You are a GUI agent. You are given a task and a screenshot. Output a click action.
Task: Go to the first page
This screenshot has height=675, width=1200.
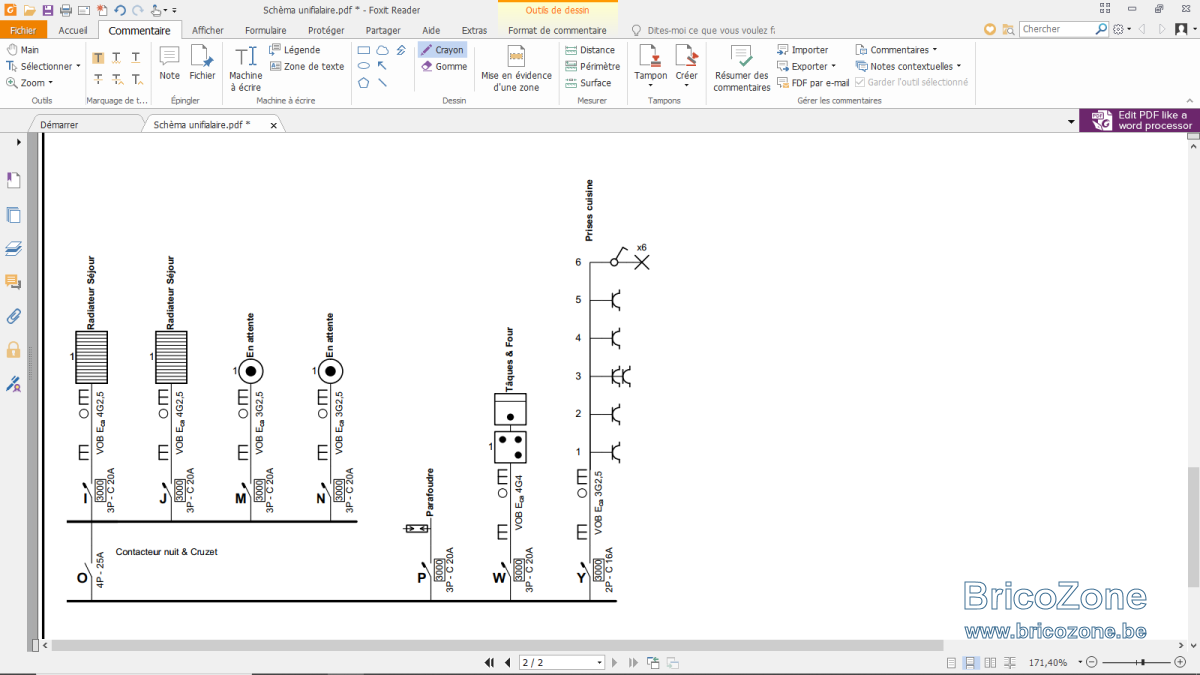489,662
